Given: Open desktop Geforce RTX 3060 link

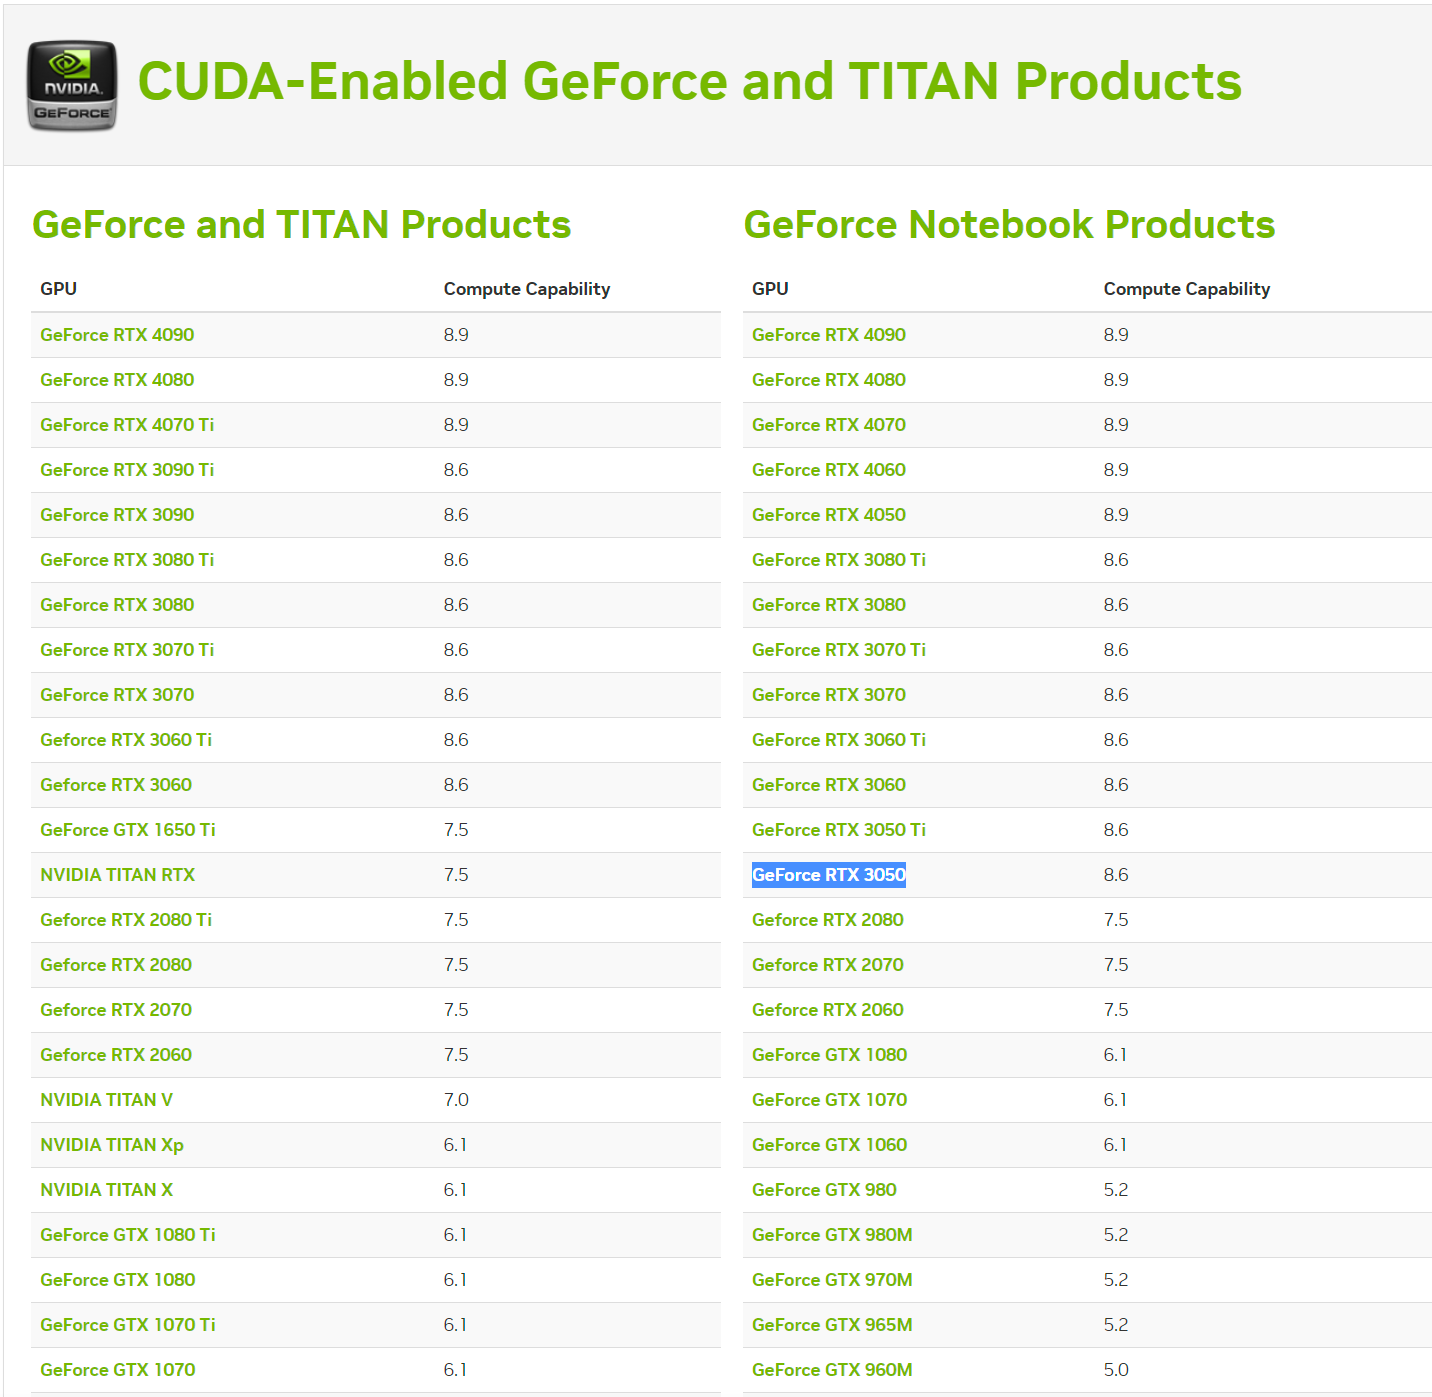Looking at the screenshot, I should point(116,785).
